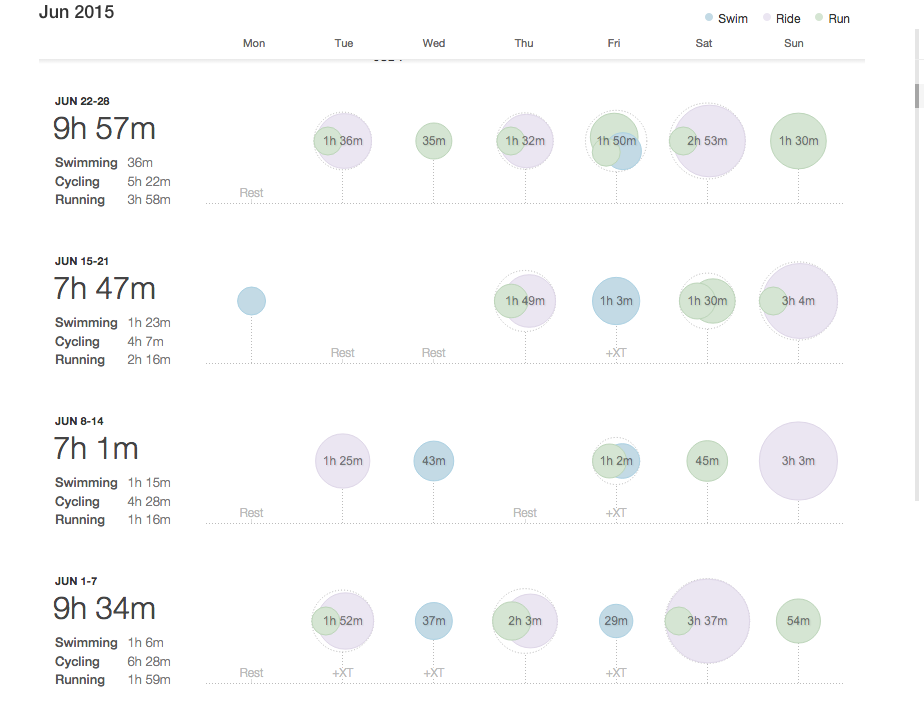The image size is (924, 705).
Task: Click the Jun 2015 month heading
Action: click(76, 13)
